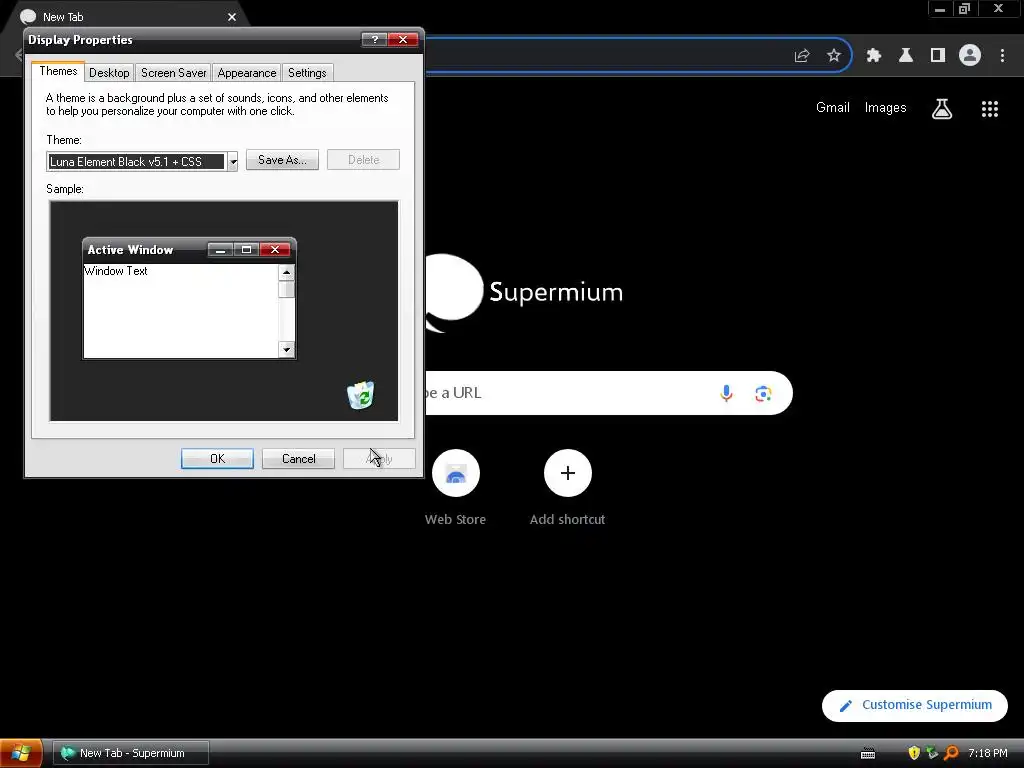Click the Chrome Labs flask toolbar icon
The width and height of the screenshot is (1024, 768).
click(906, 56)
